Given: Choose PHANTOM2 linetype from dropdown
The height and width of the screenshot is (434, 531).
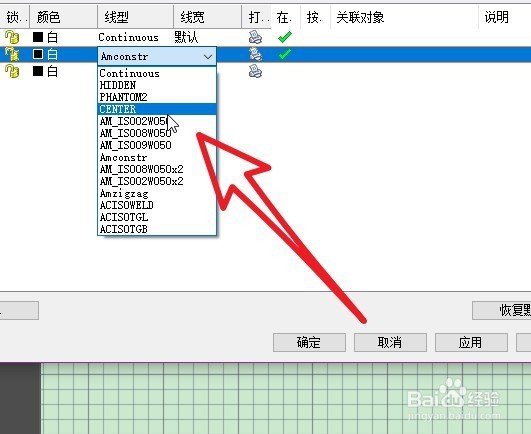Looking at the screenshot, I should [x=157, y=97].
